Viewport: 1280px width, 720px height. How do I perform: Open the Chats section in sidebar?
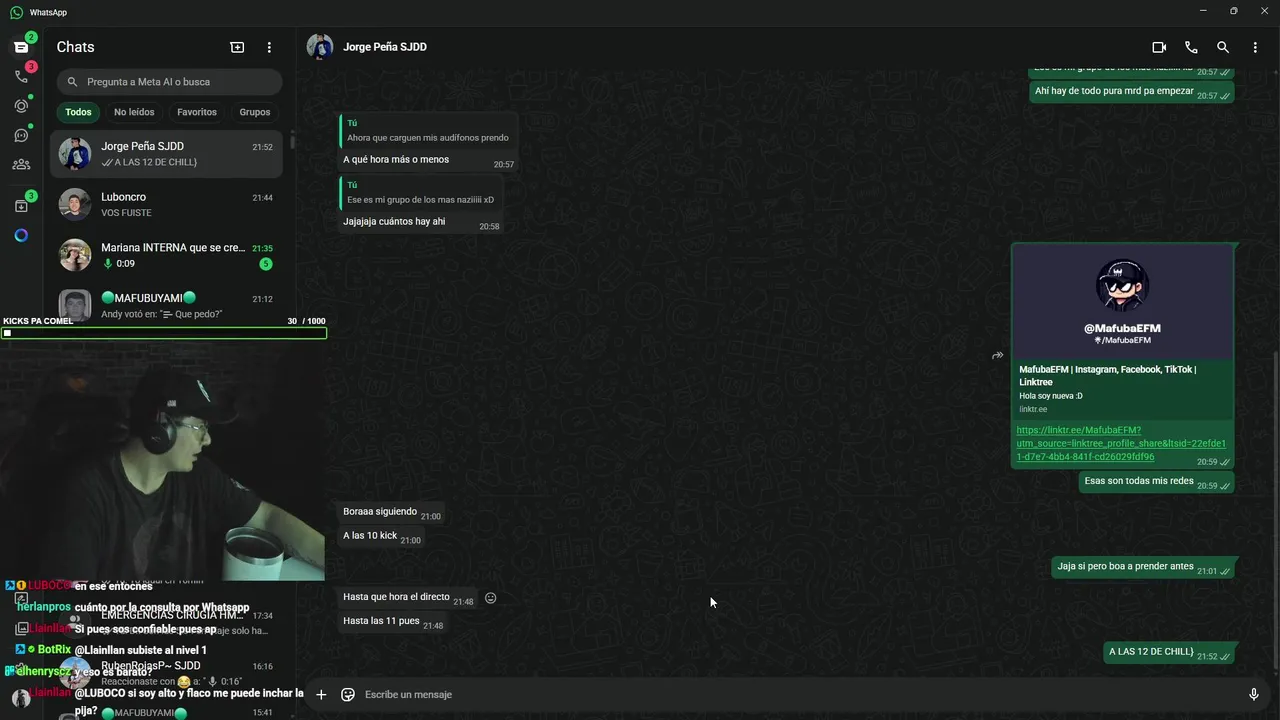click(21, 47)
